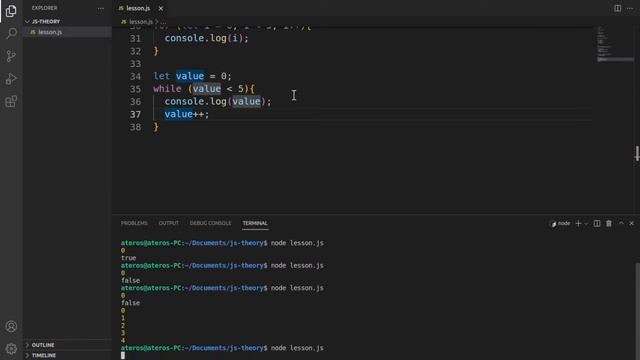Click 'console.log(value);' on line 36
This screenshot has height=360, width=640.
click(x=218, y=101)
